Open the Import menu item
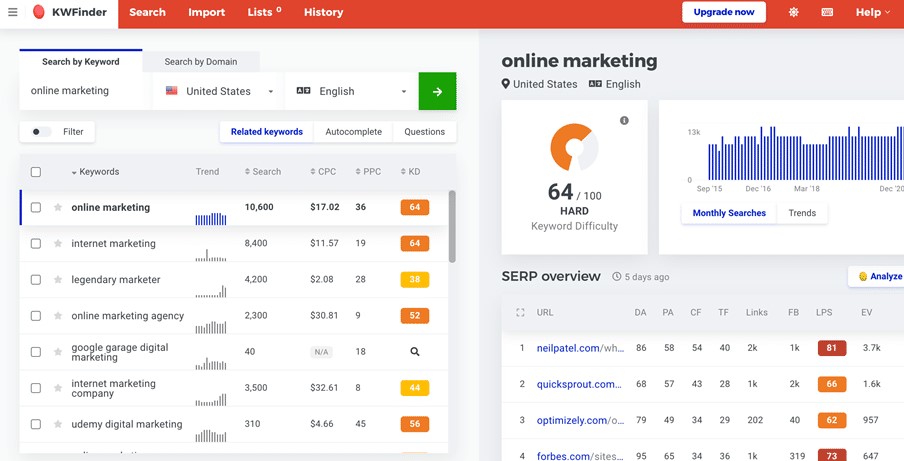Viewport: 904px width, 461px height. click(206, 12)
